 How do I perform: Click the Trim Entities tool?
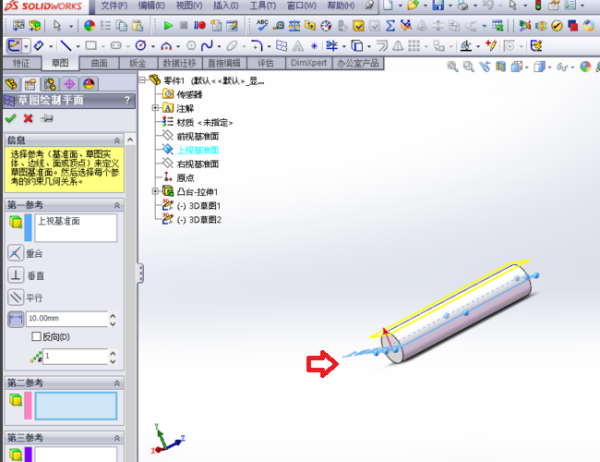[x=331, y=46]
